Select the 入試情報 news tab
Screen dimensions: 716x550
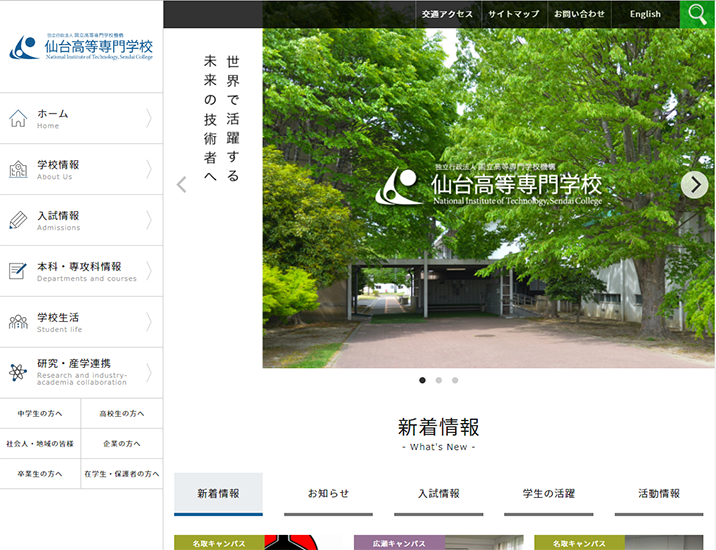coord(439,494)
